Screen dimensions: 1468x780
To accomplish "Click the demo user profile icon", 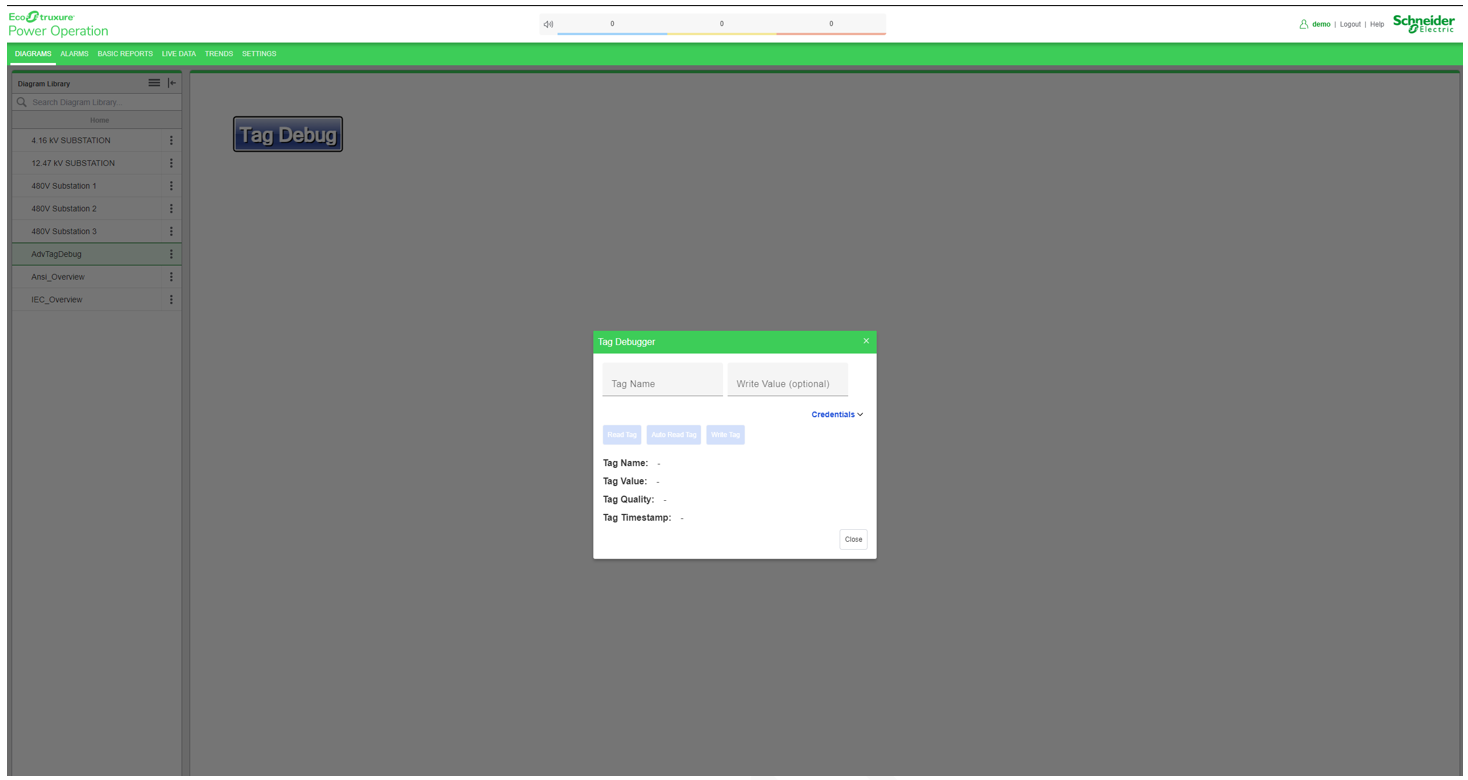I will point(1303,24).
